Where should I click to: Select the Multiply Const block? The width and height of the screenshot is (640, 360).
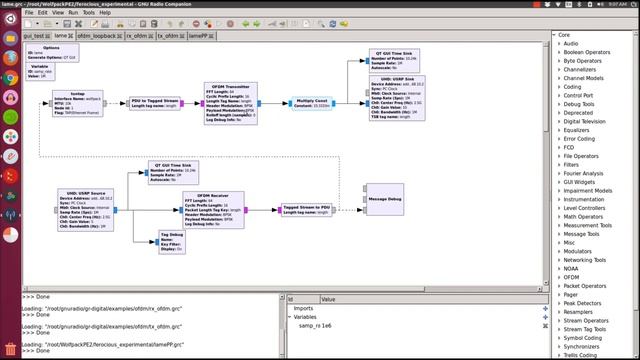312,103
